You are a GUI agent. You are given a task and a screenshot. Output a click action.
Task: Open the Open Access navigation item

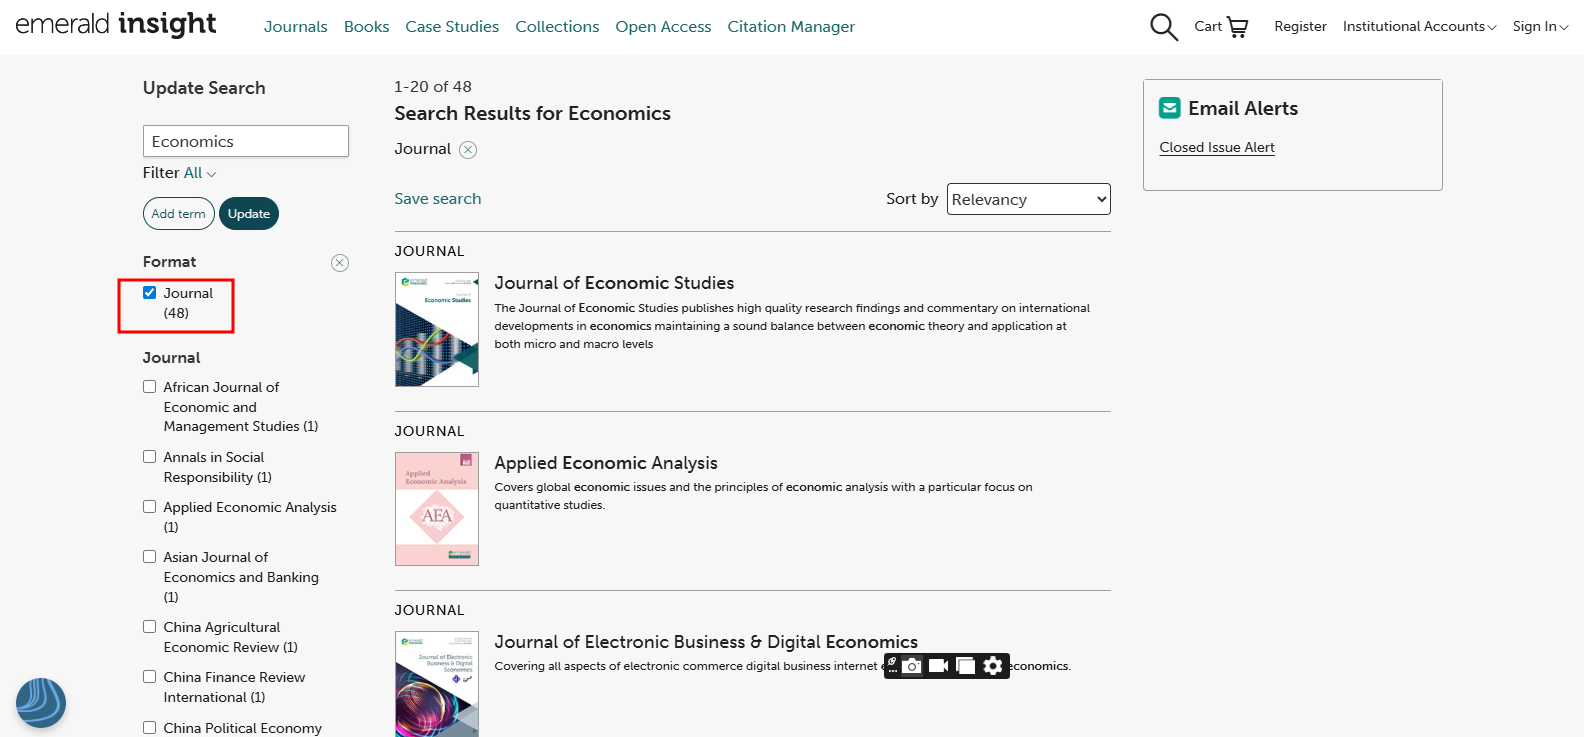coord(663,27)
